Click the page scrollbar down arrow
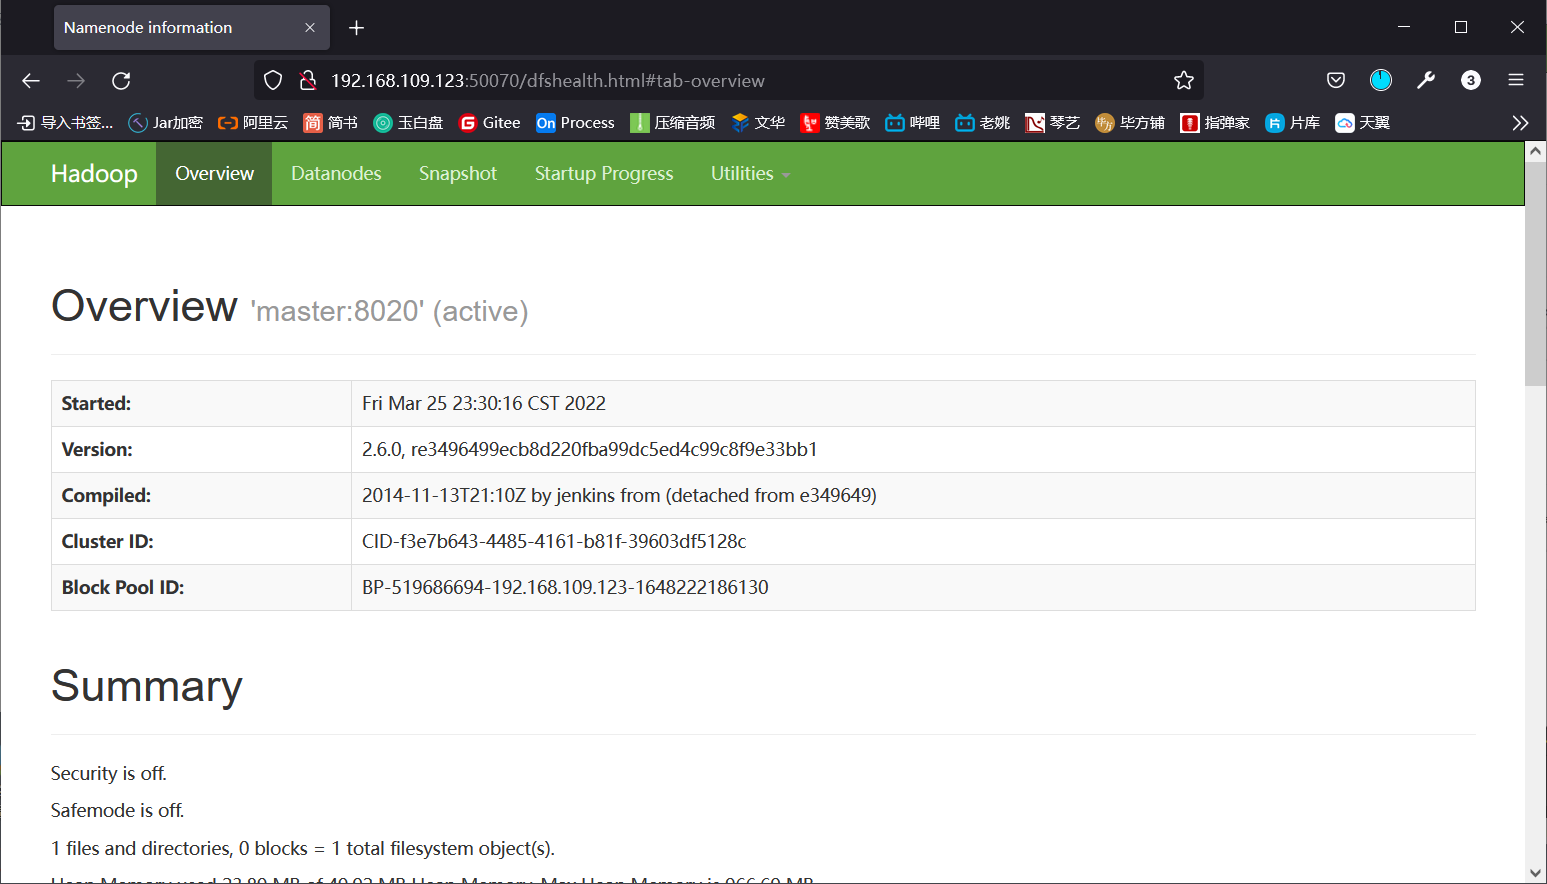Screen dimensions: 1547x884 (x=1535, y=873)
